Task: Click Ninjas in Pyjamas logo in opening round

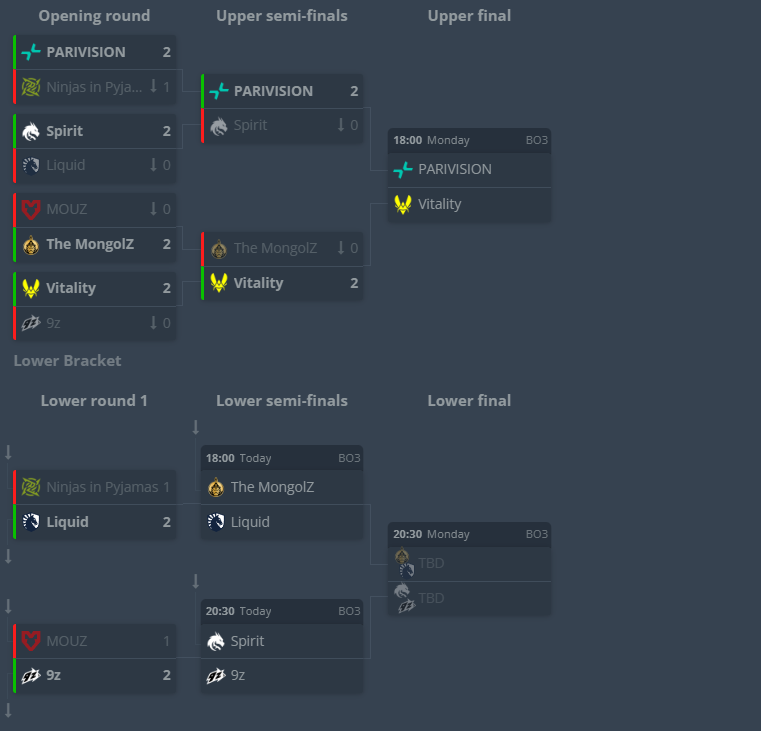Action: pos(31,87)
